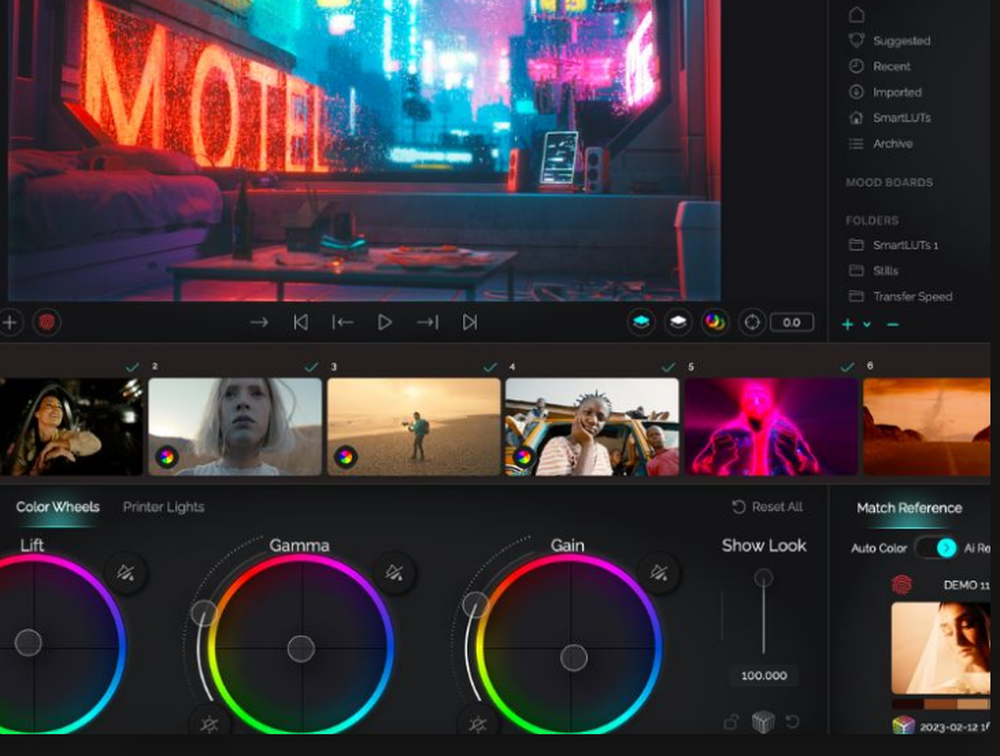Viewport: 1000px width, 756px height.
Task: Toggle the cyan layers view icon
Action: pos(641,322)
